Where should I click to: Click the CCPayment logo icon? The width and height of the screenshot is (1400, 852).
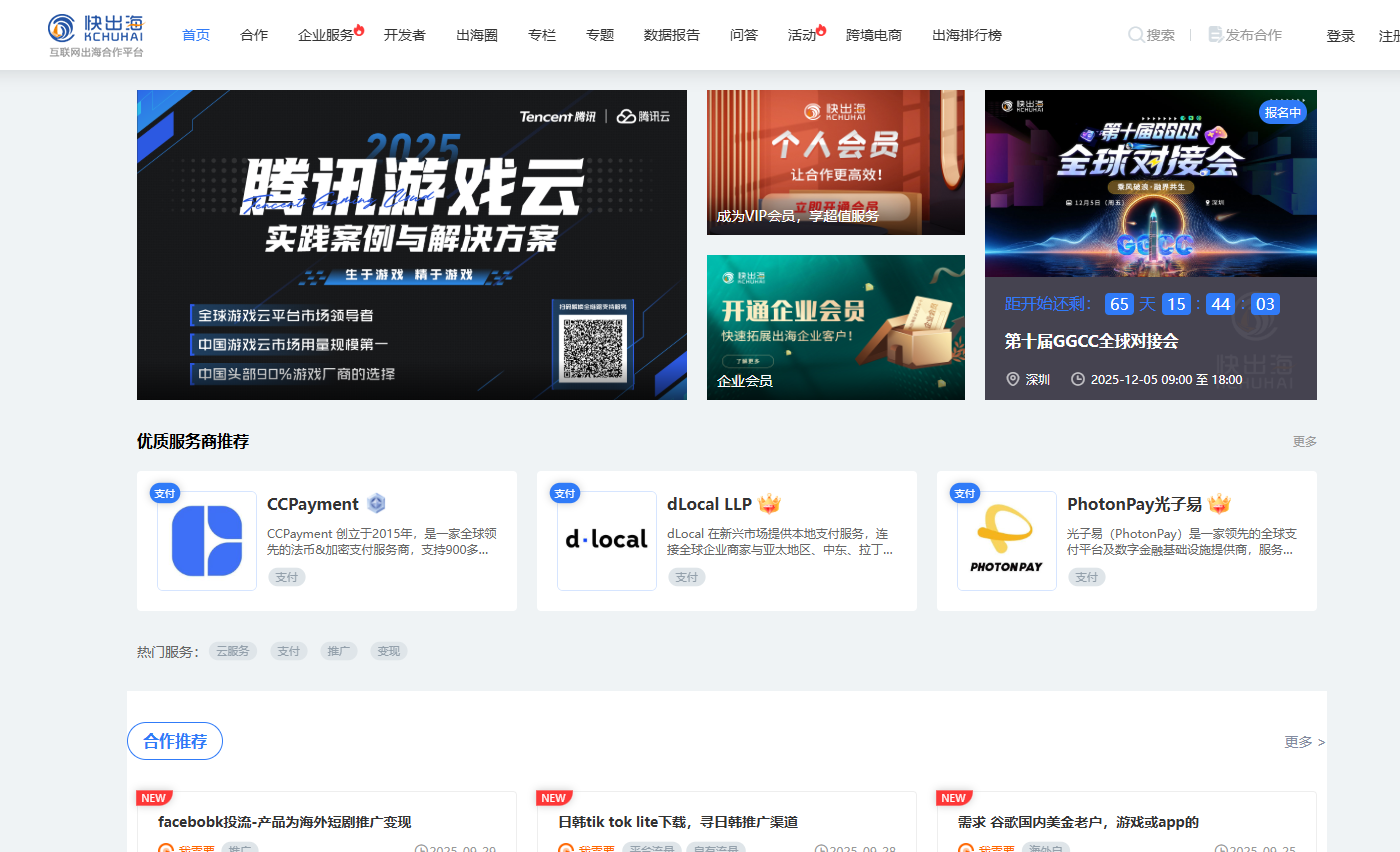(207, 541)
